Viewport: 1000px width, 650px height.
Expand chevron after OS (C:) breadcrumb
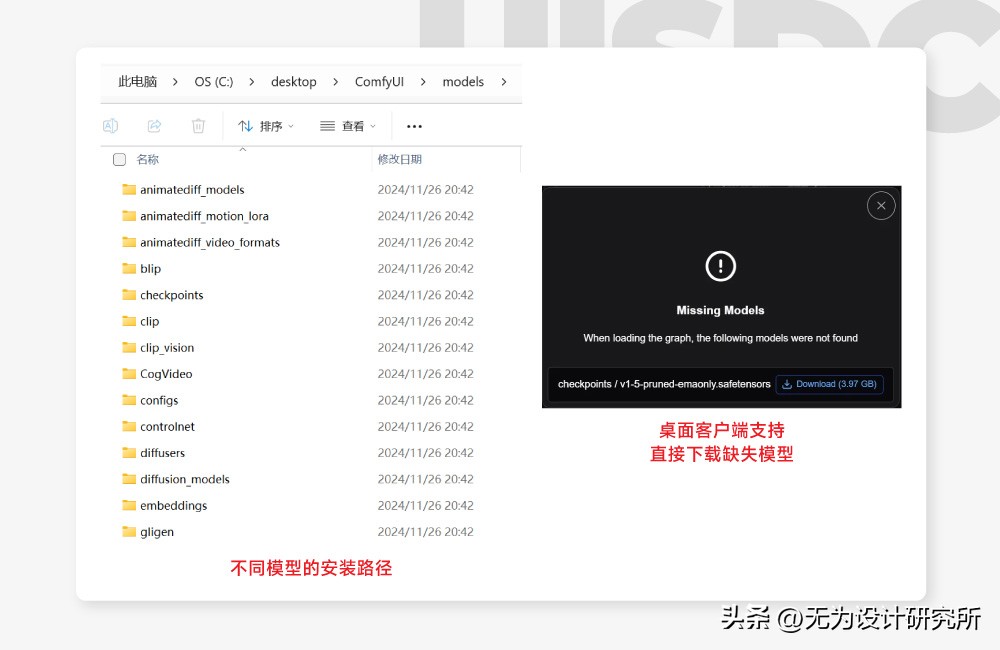(x=252, y=82)
